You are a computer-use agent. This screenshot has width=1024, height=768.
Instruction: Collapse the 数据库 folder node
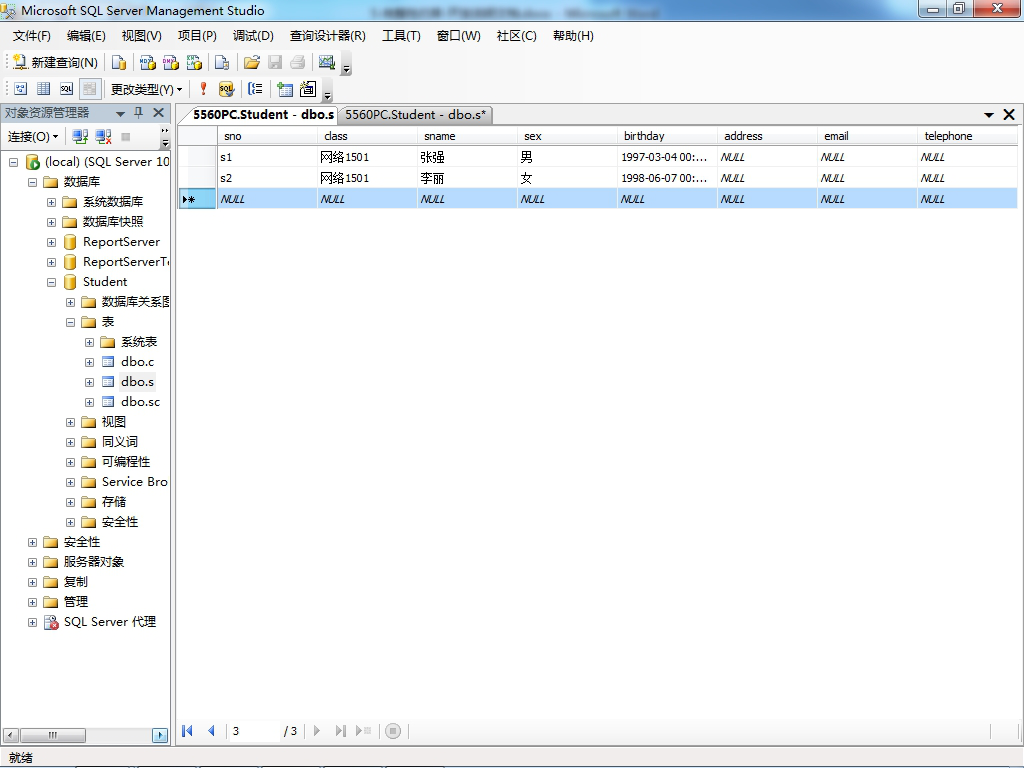(x=32, y=182)
